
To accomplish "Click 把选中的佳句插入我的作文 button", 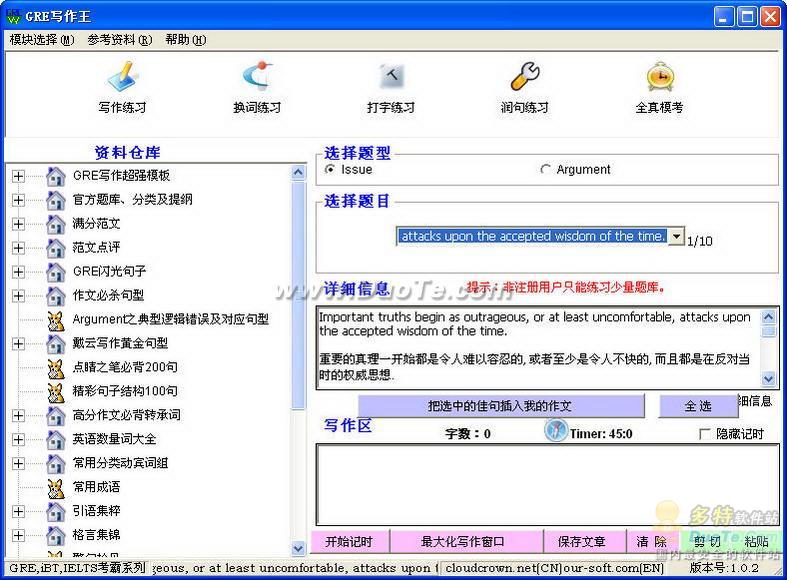I will [x=501, y=406].
